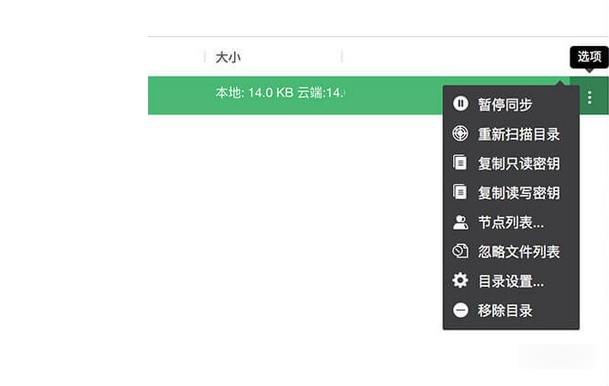The height and width of the screenshot is (386, 609).
Task: Select 暂停同步 menu entry
Action: (505, 104)
